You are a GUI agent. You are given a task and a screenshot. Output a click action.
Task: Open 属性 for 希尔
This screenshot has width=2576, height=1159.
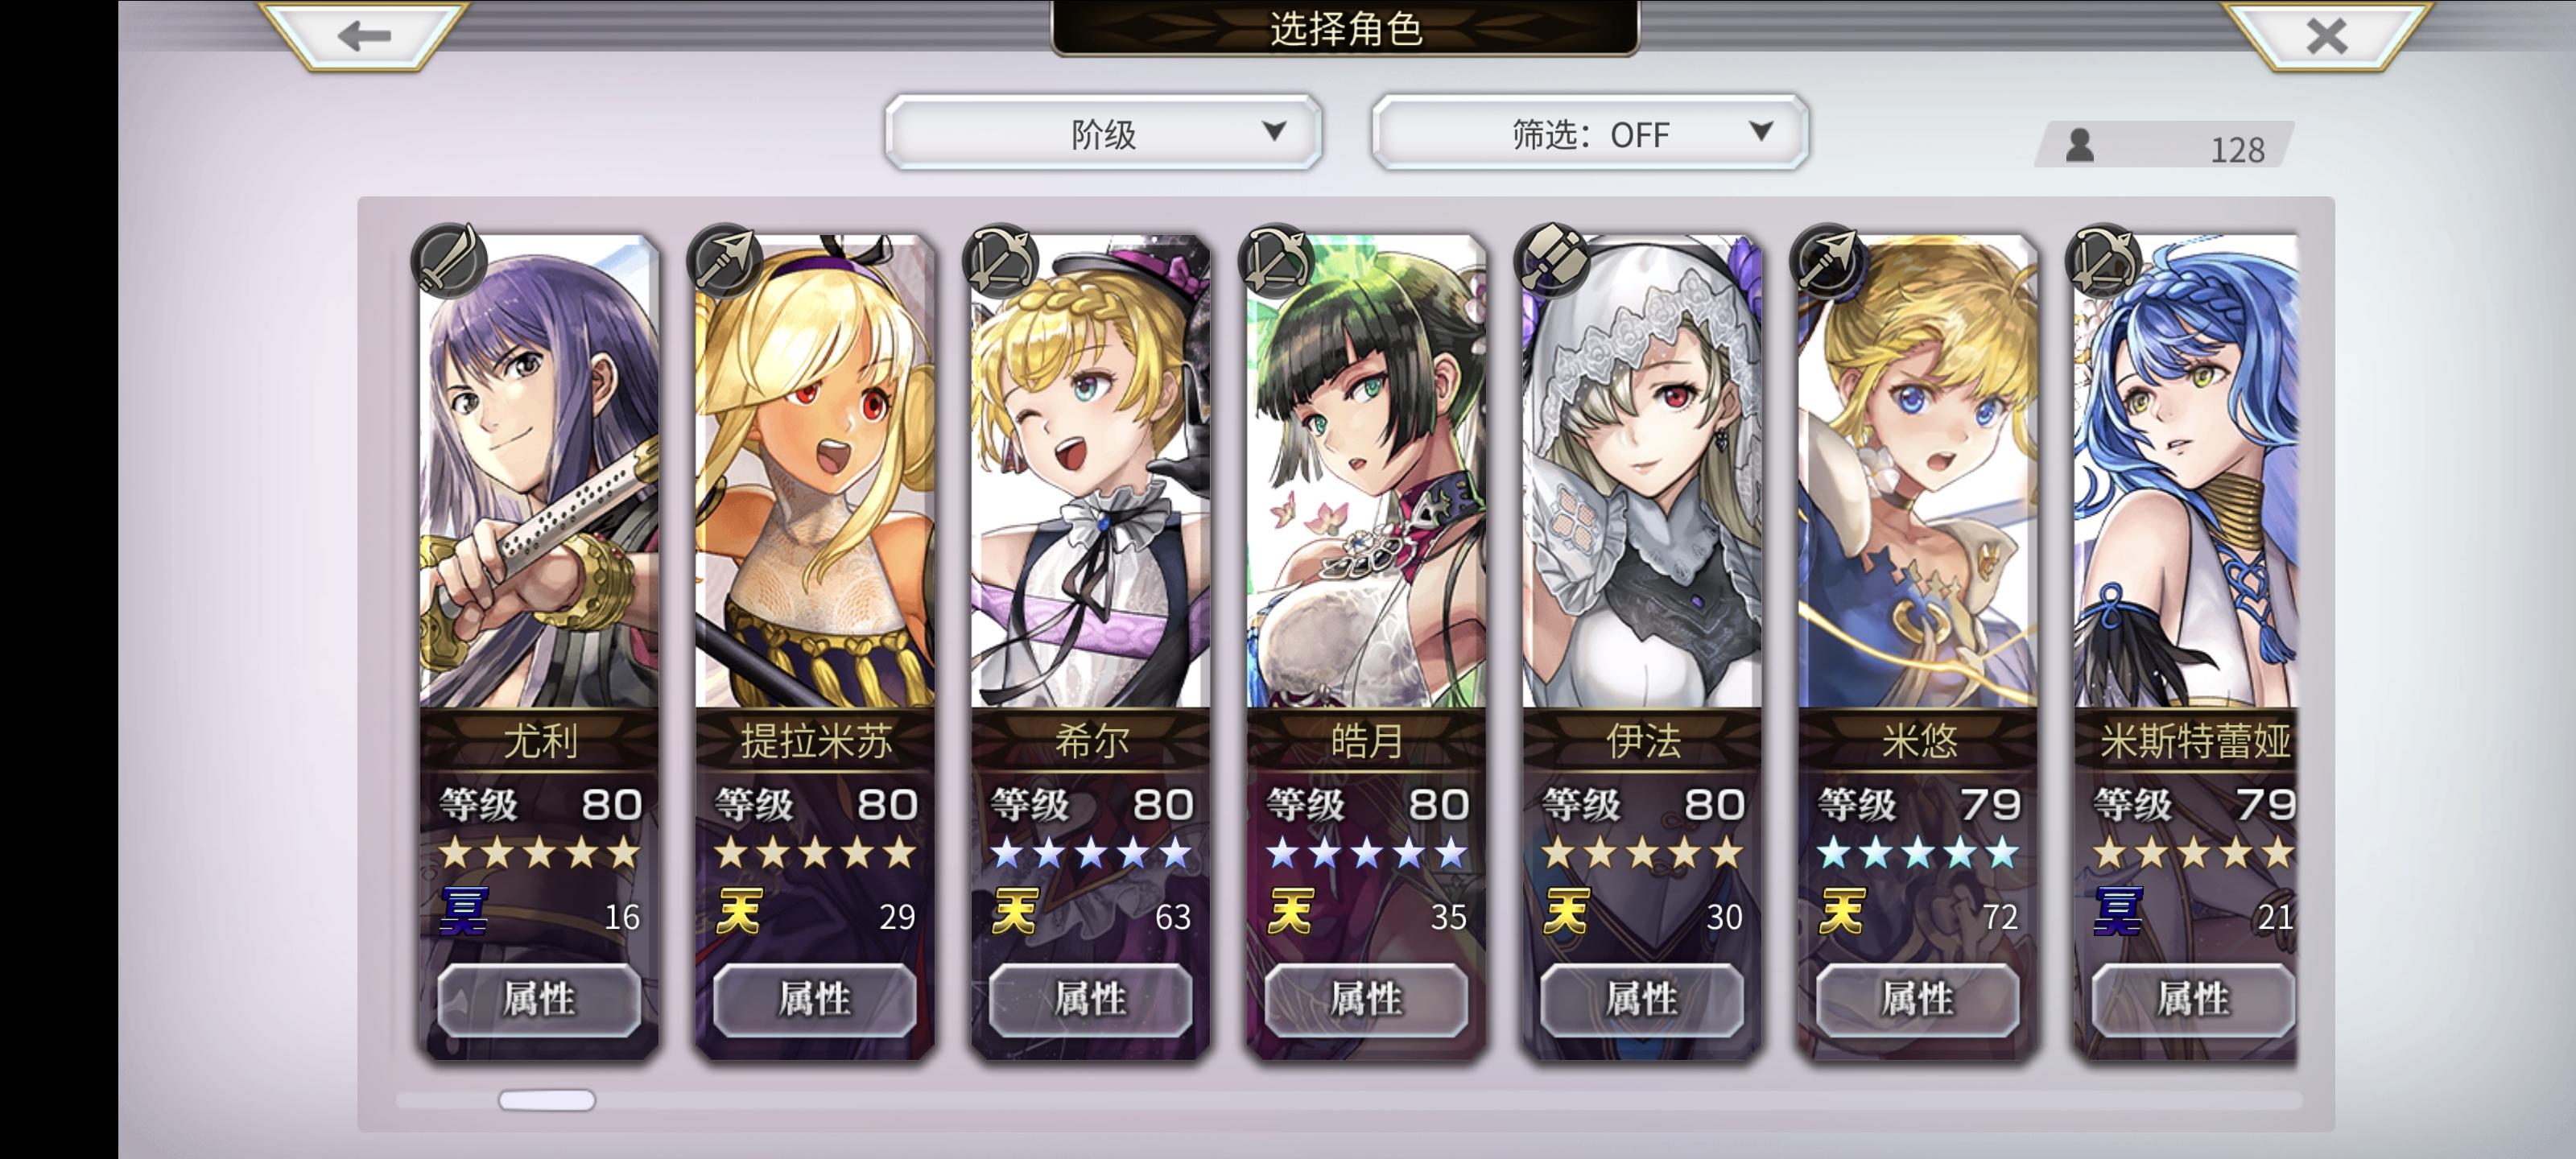[x=1091, y=999]
